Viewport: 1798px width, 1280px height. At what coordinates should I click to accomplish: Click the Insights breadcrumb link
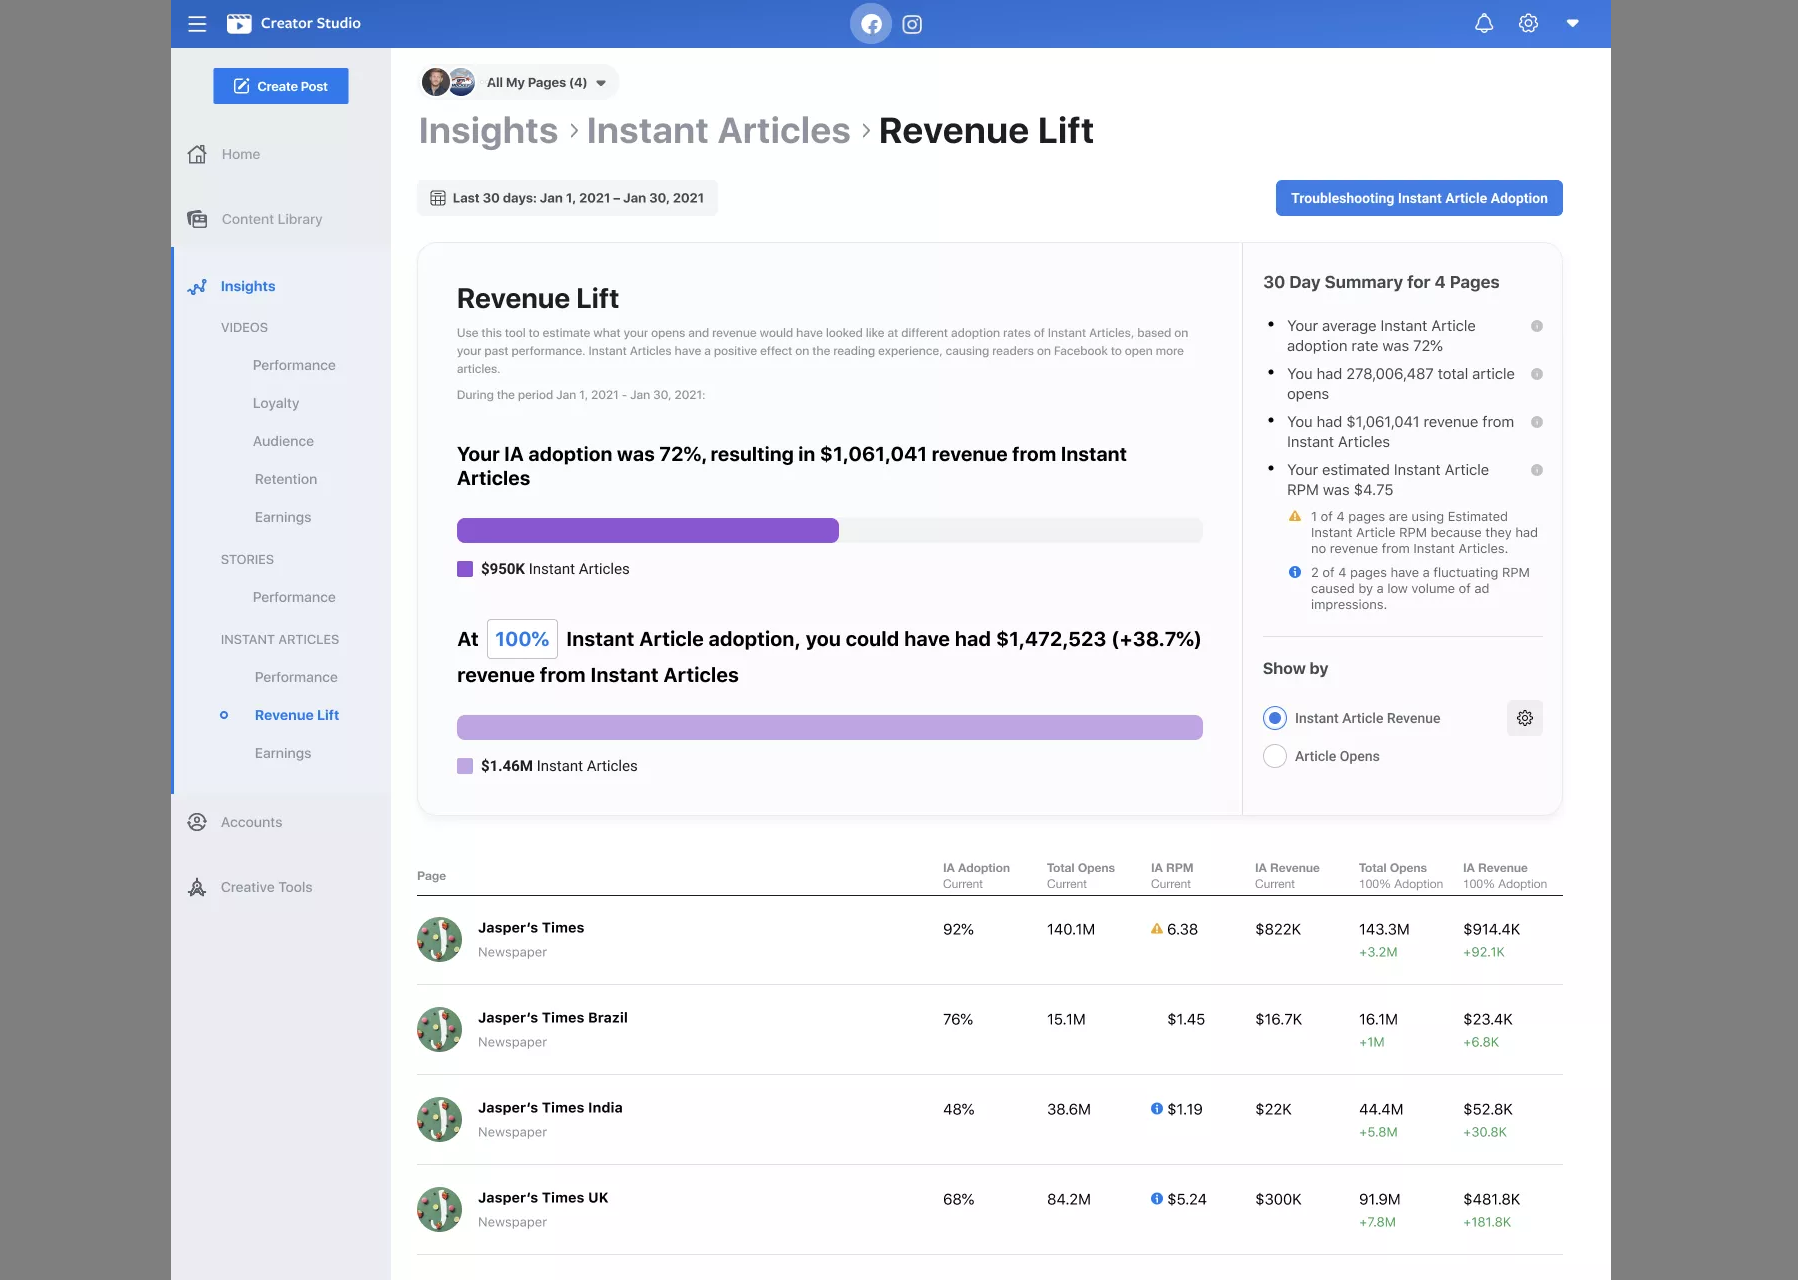click(x=488, y=131)
